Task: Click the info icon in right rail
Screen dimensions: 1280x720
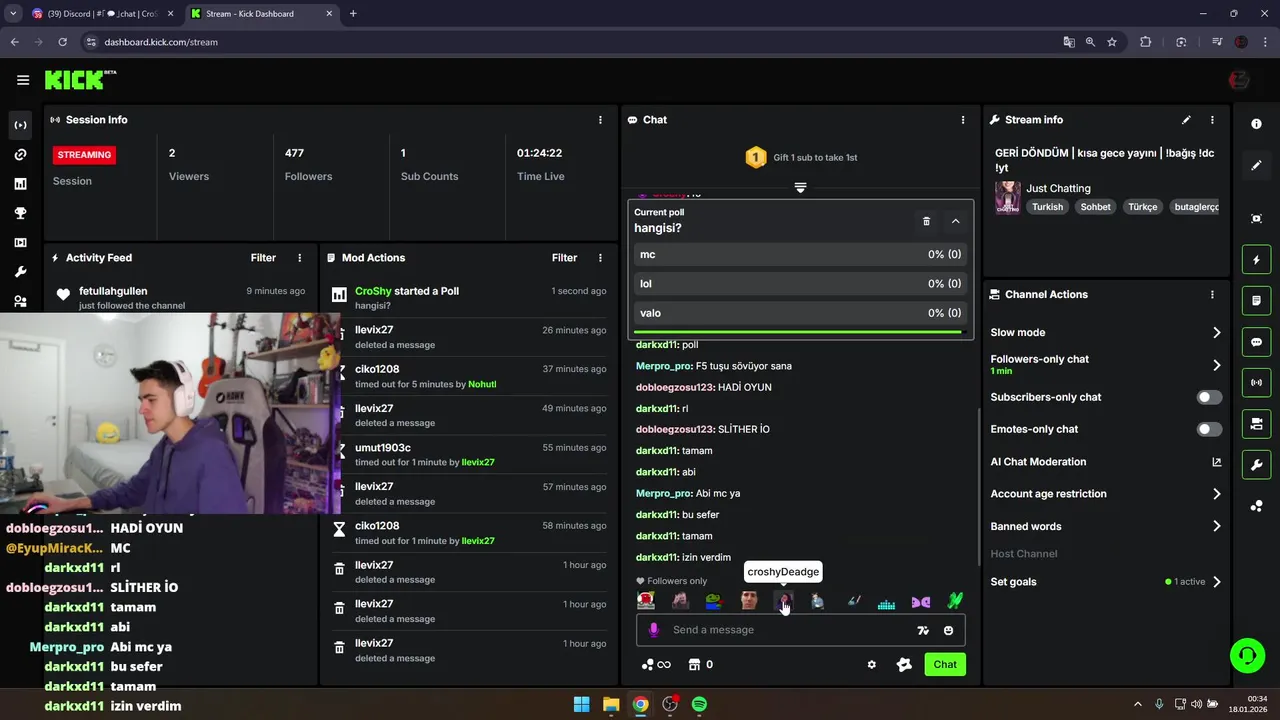Action: (x=1256, y=124)
